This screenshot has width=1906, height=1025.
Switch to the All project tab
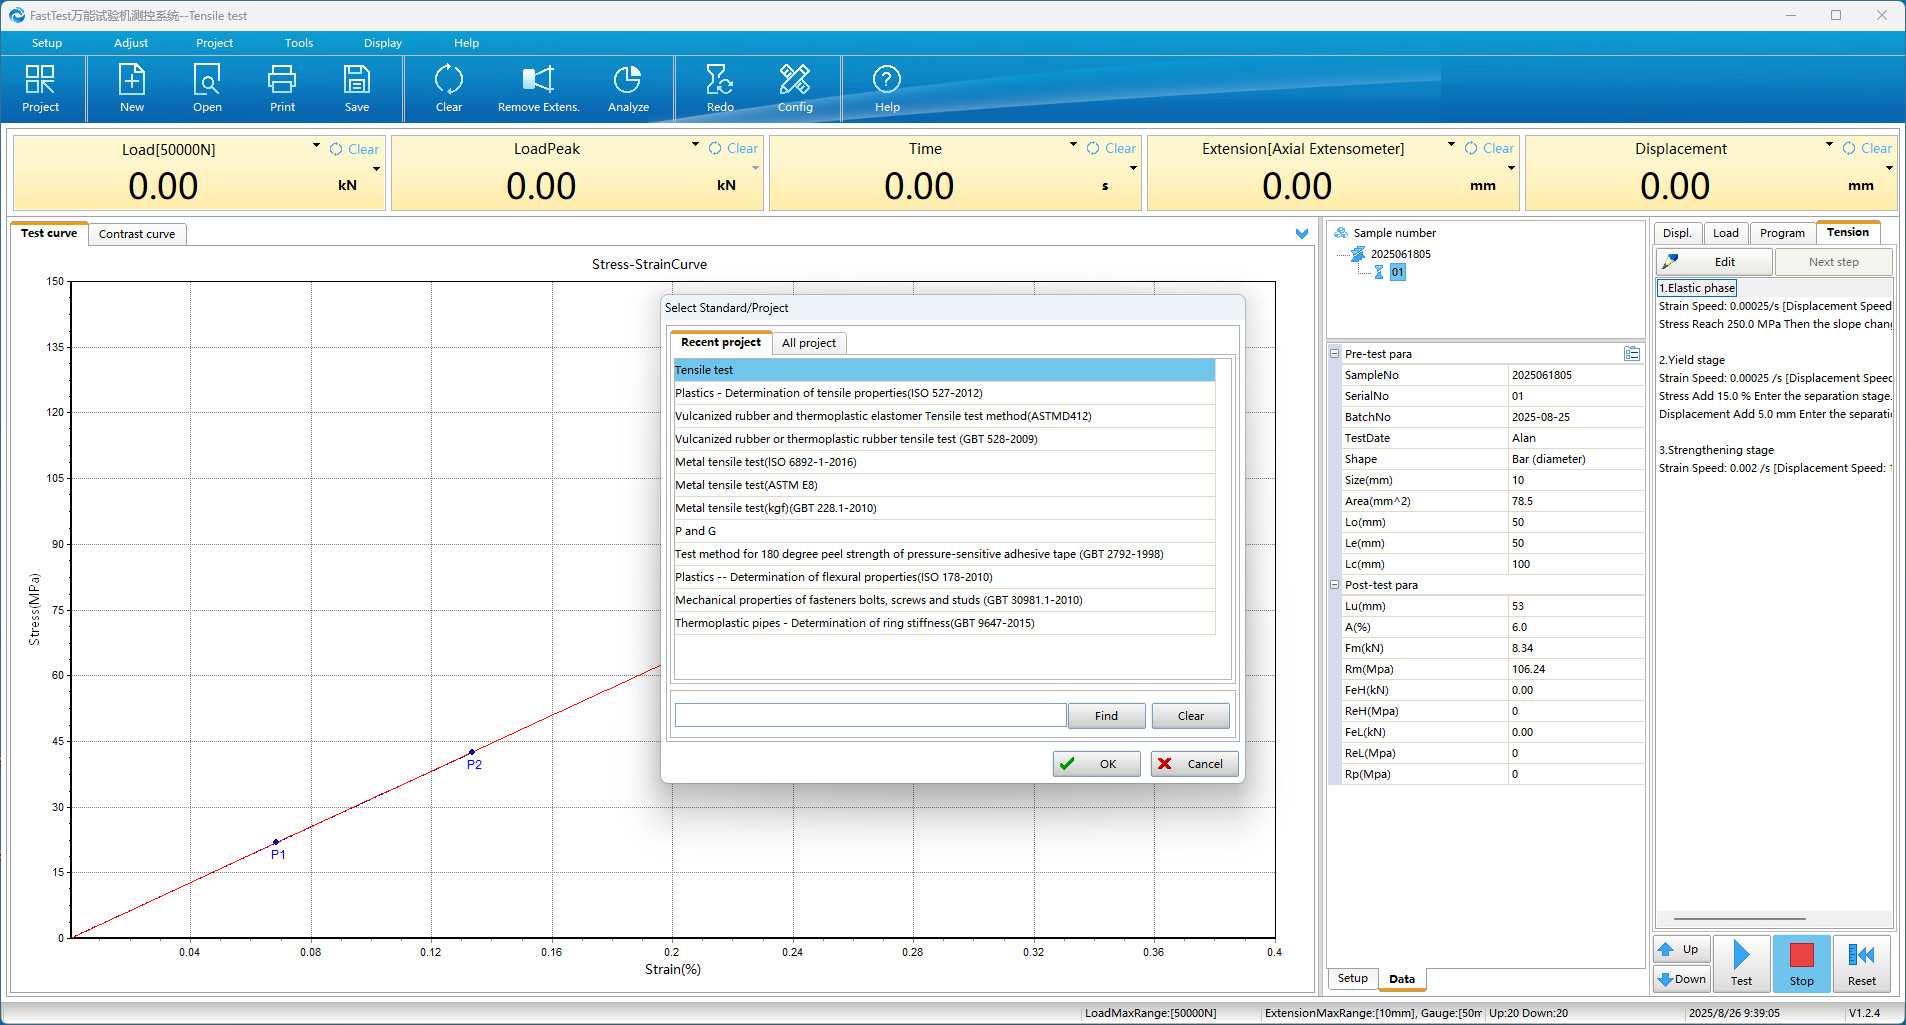tap(808, 343)
